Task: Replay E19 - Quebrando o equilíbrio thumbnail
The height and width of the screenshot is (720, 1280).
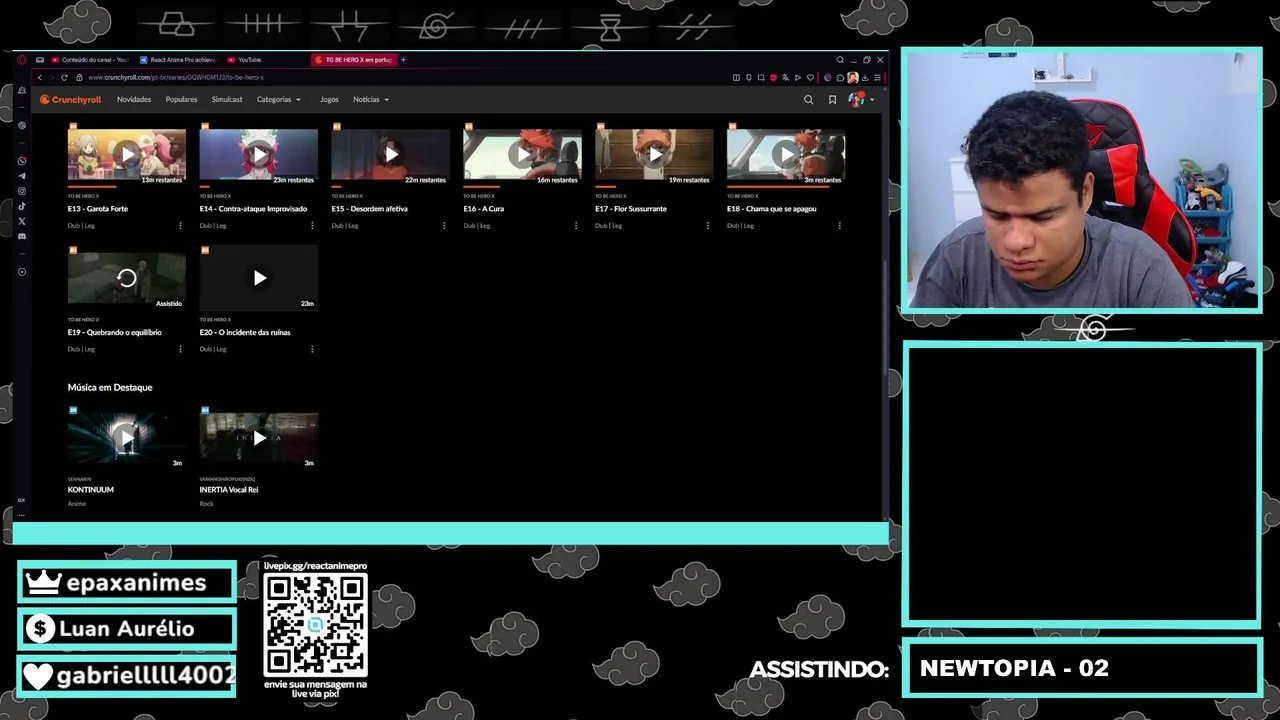Action: (127, 278)
